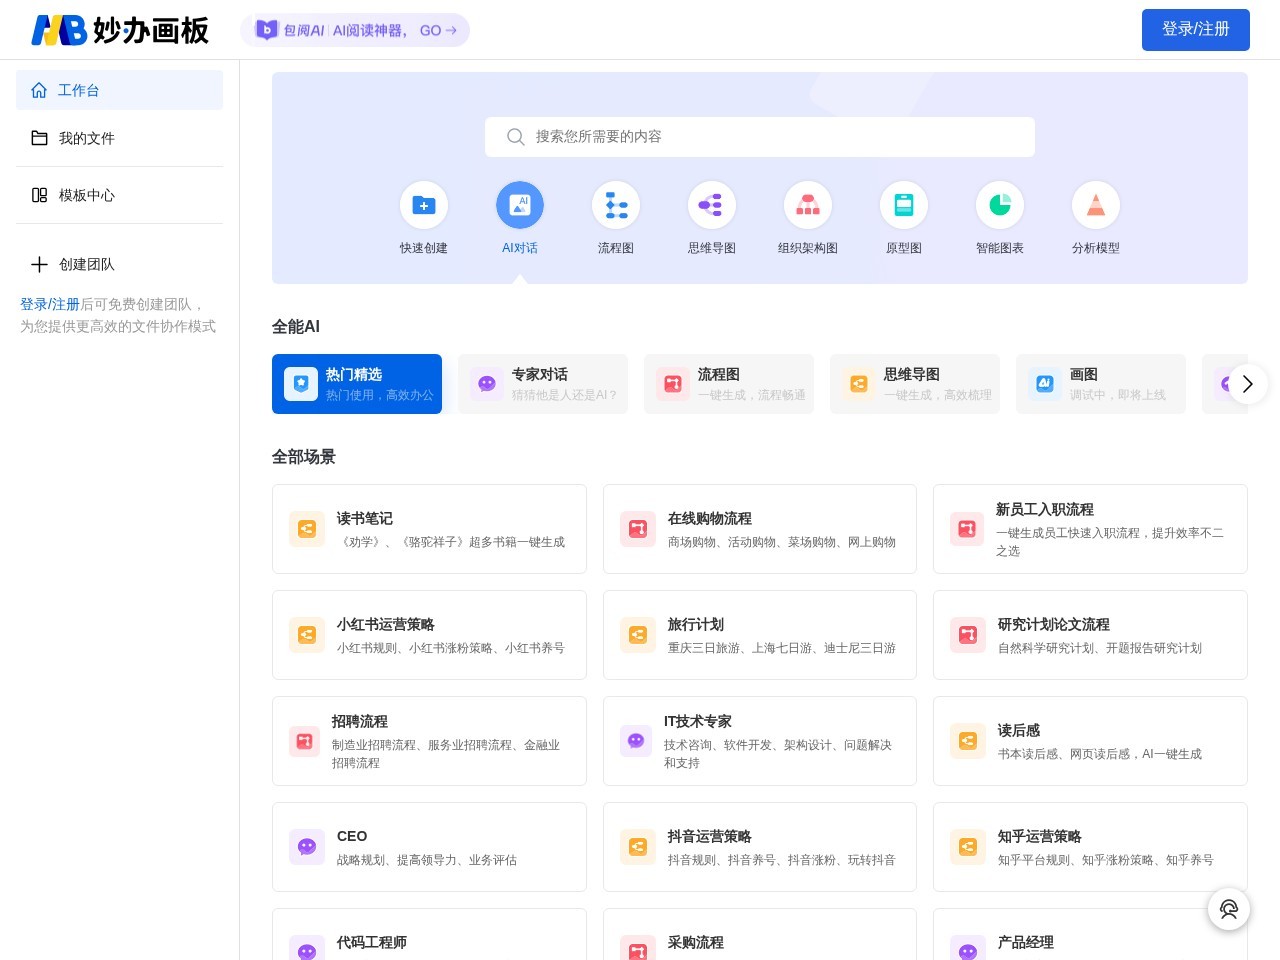Image resolution: width=1280 pixels, height=960 pixels.
Task: Click the 知乎运营策略 card icon
Action: coord(968,847)
